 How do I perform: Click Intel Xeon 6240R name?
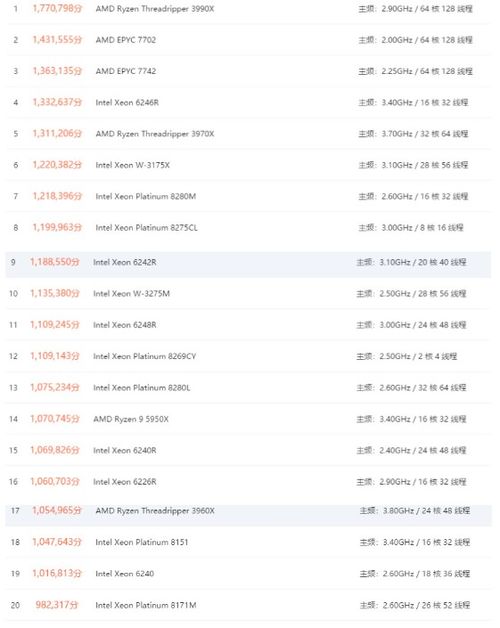point(125,450)
